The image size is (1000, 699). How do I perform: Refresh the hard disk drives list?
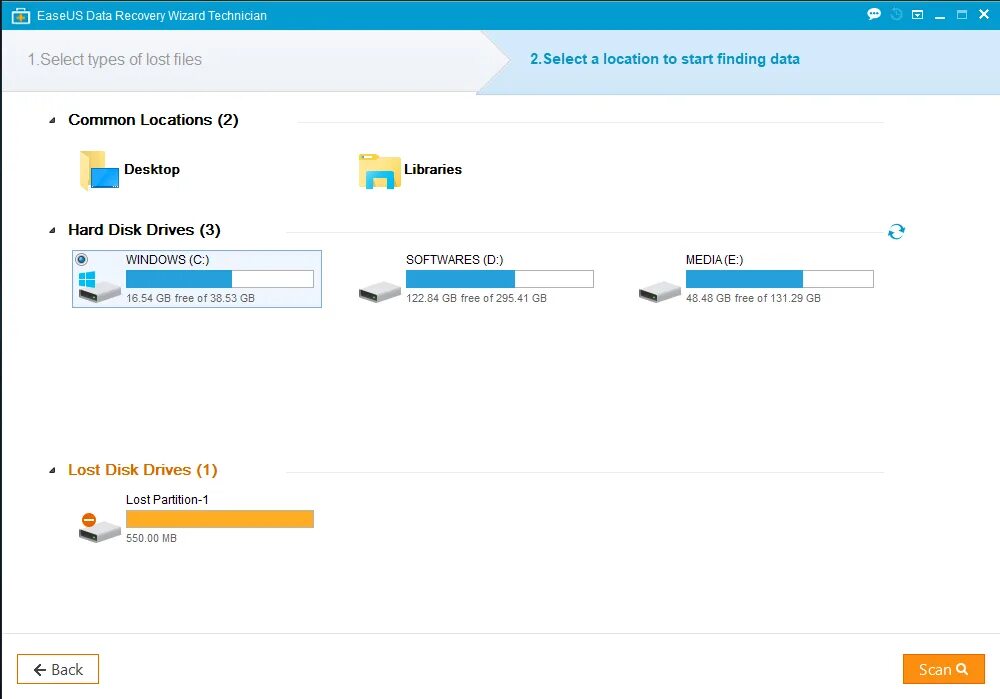[896, 232]
